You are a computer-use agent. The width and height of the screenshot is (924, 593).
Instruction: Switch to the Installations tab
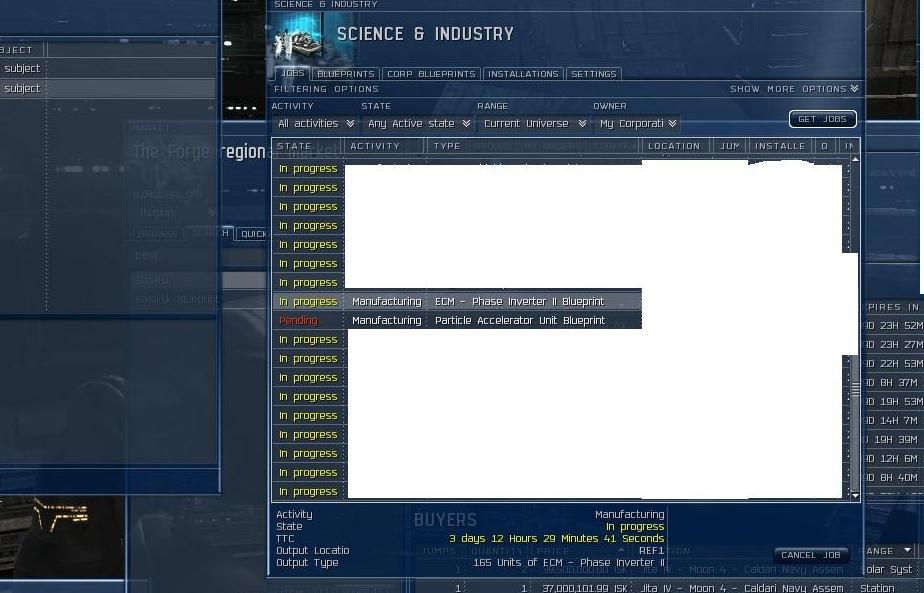(523, 74)
